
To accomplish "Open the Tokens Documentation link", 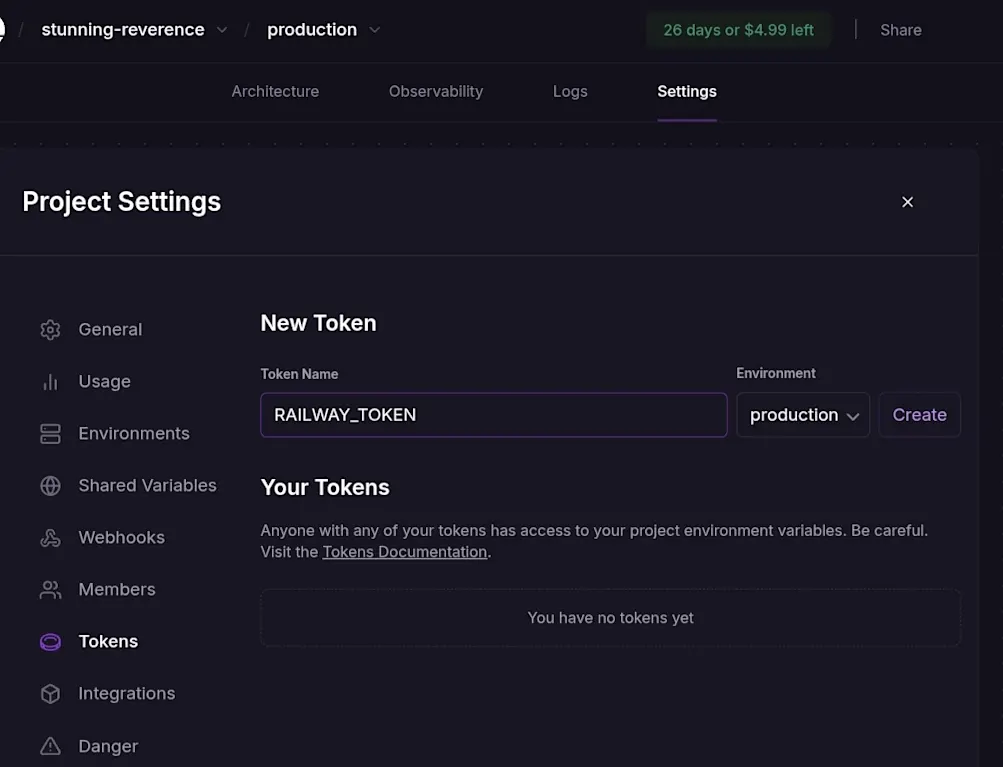I will (x=404, y=552).
